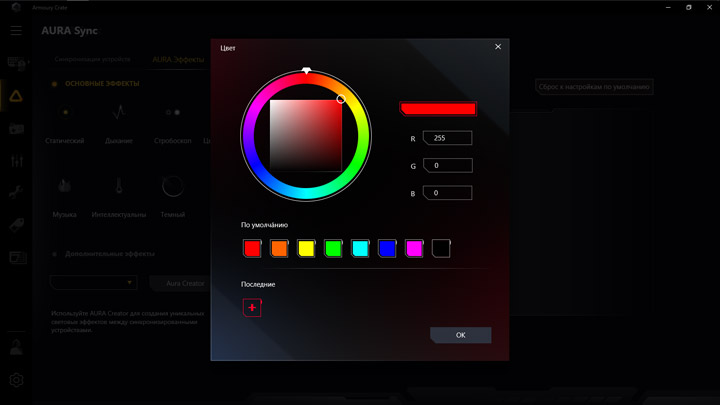Click the plus icon under Последние

(x=252, y=308)
